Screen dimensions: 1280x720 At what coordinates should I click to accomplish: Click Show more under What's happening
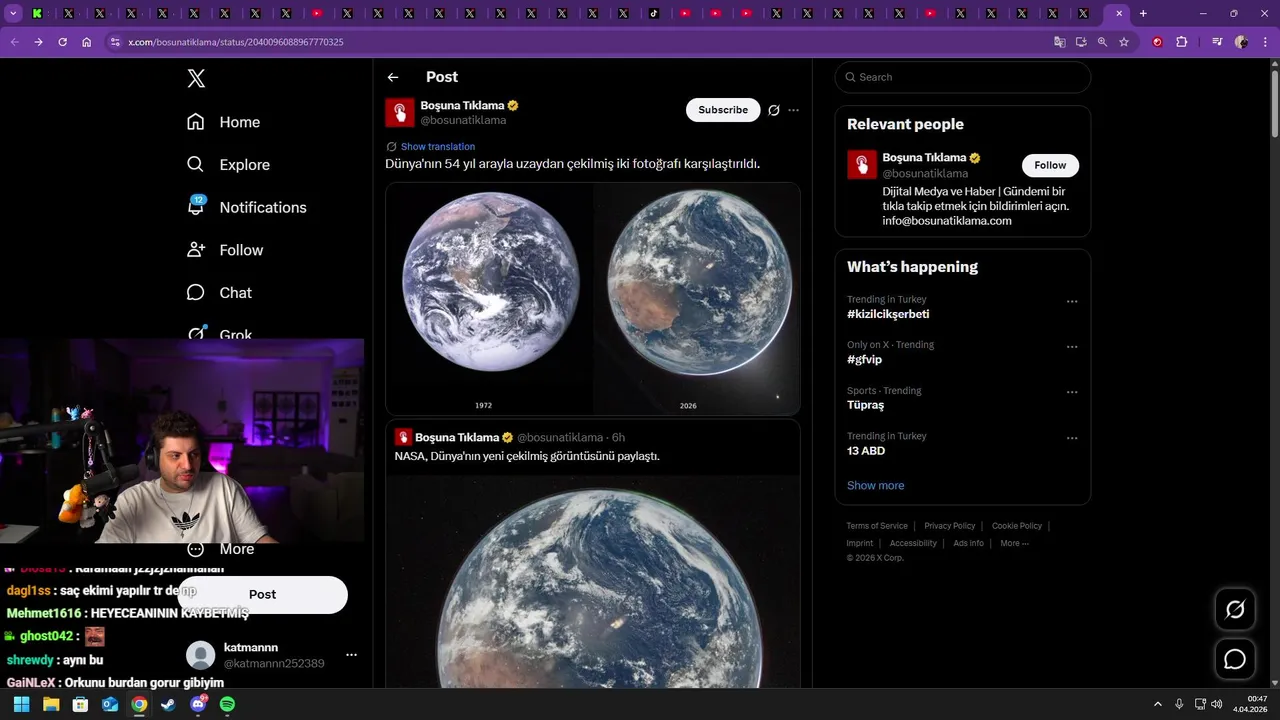875,485
